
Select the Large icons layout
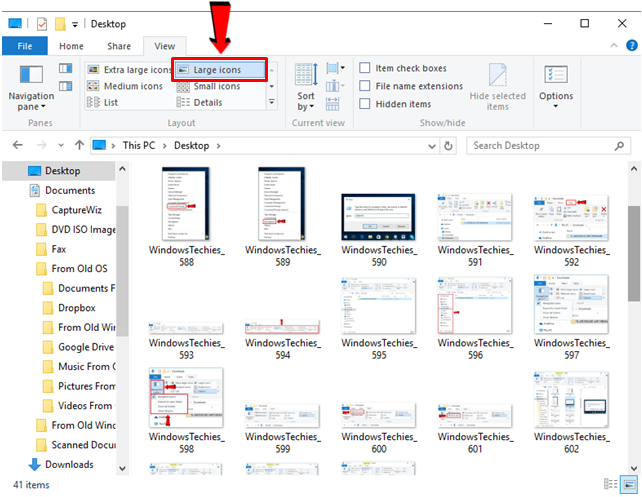pyautogui.click(x=220, y=70)
